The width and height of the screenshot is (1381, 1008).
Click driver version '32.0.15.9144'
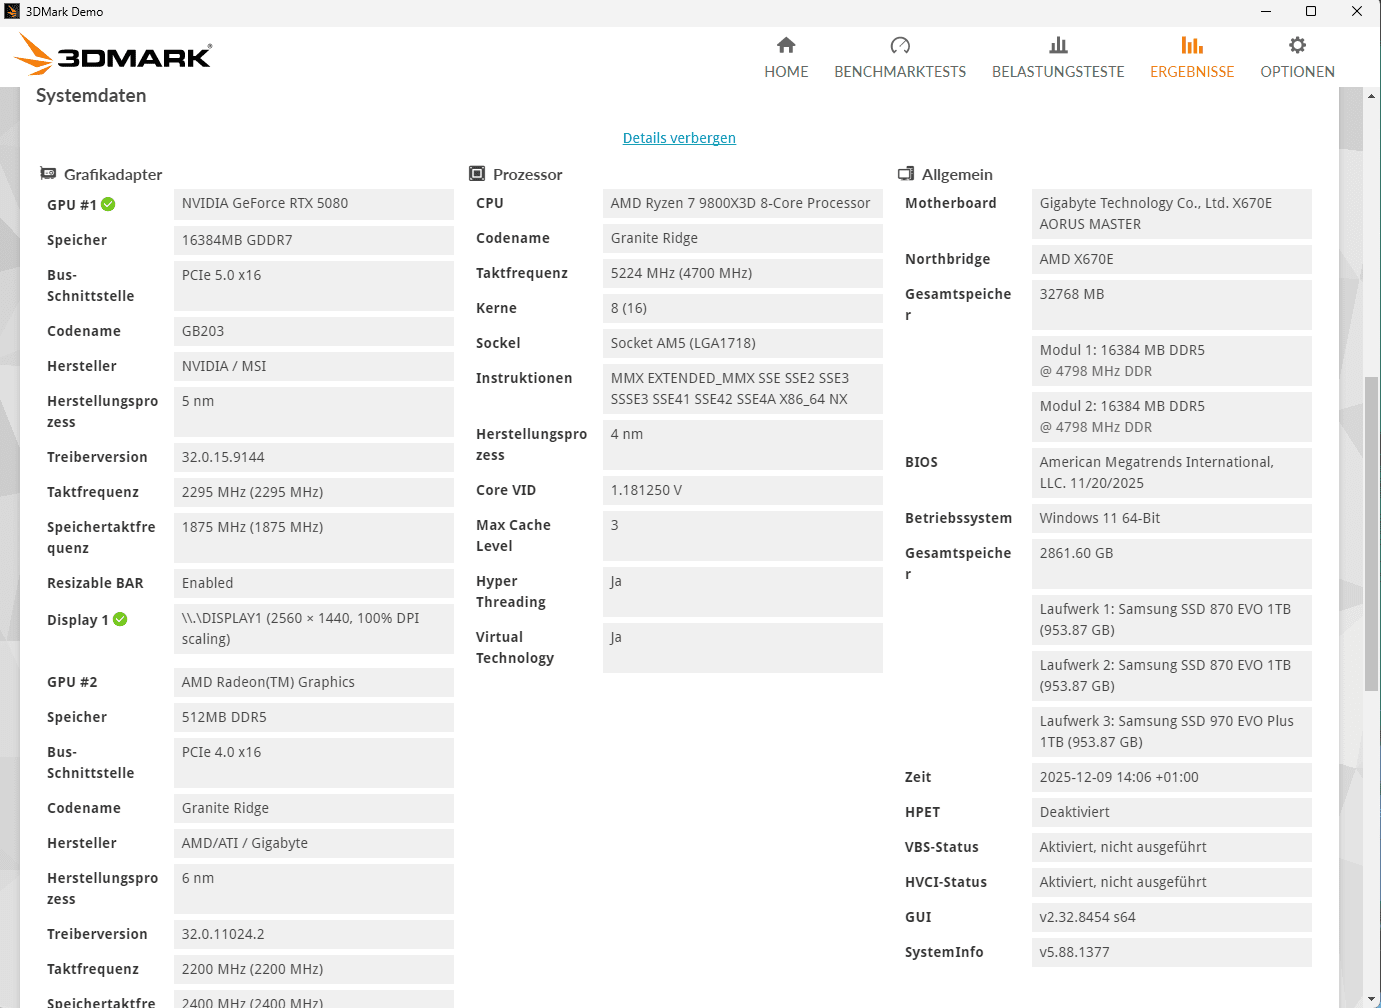314,457
